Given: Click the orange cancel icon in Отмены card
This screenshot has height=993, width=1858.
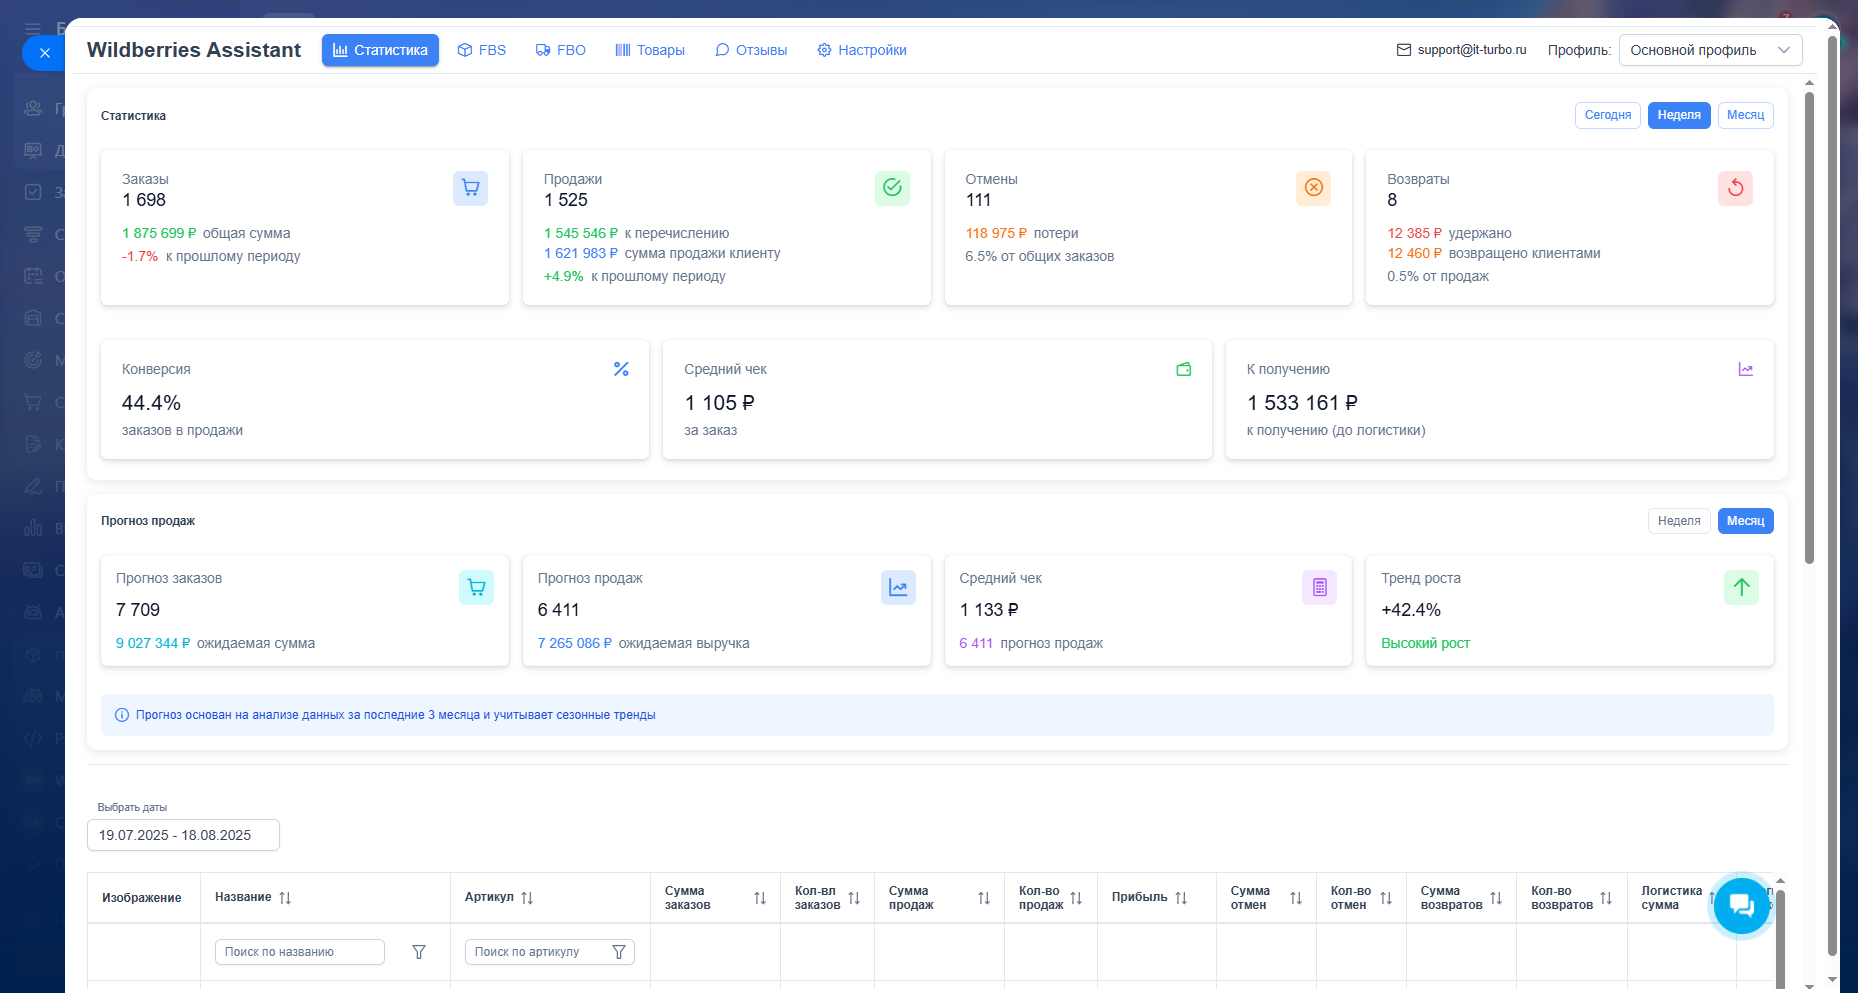Looking at the screenshot, I should point(1313,188).
